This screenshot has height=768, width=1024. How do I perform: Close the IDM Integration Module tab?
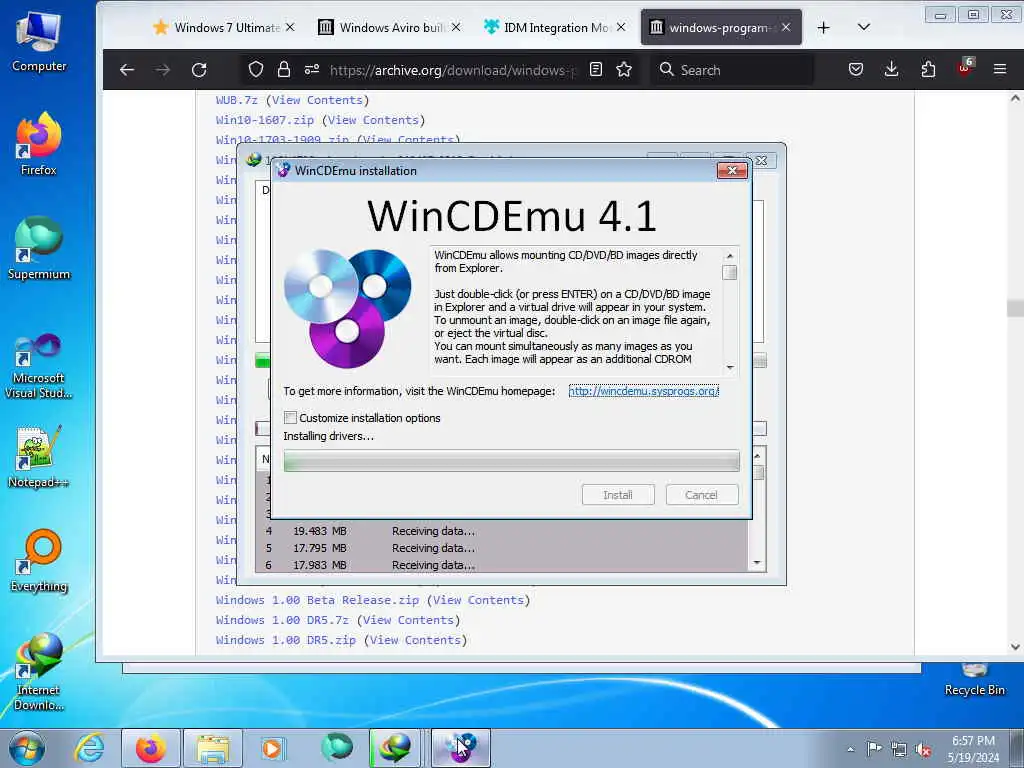coord(620,27)
